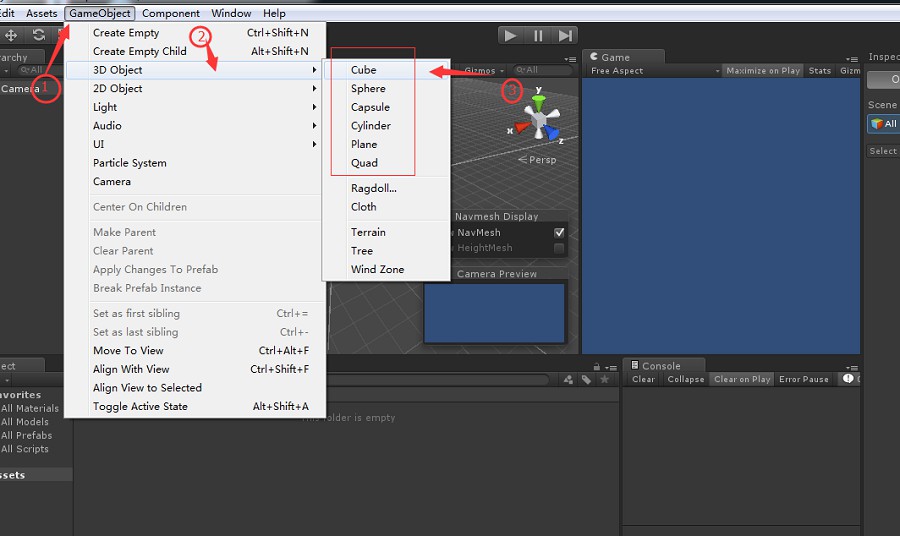Select Create Empty menu item

pyautogui.click(x=196, y=33)
